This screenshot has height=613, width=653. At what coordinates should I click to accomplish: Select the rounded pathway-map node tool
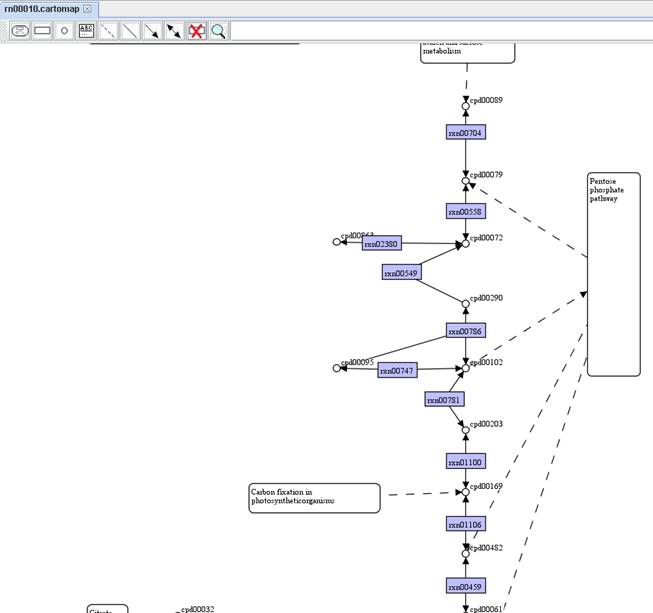tap(20, 31)
